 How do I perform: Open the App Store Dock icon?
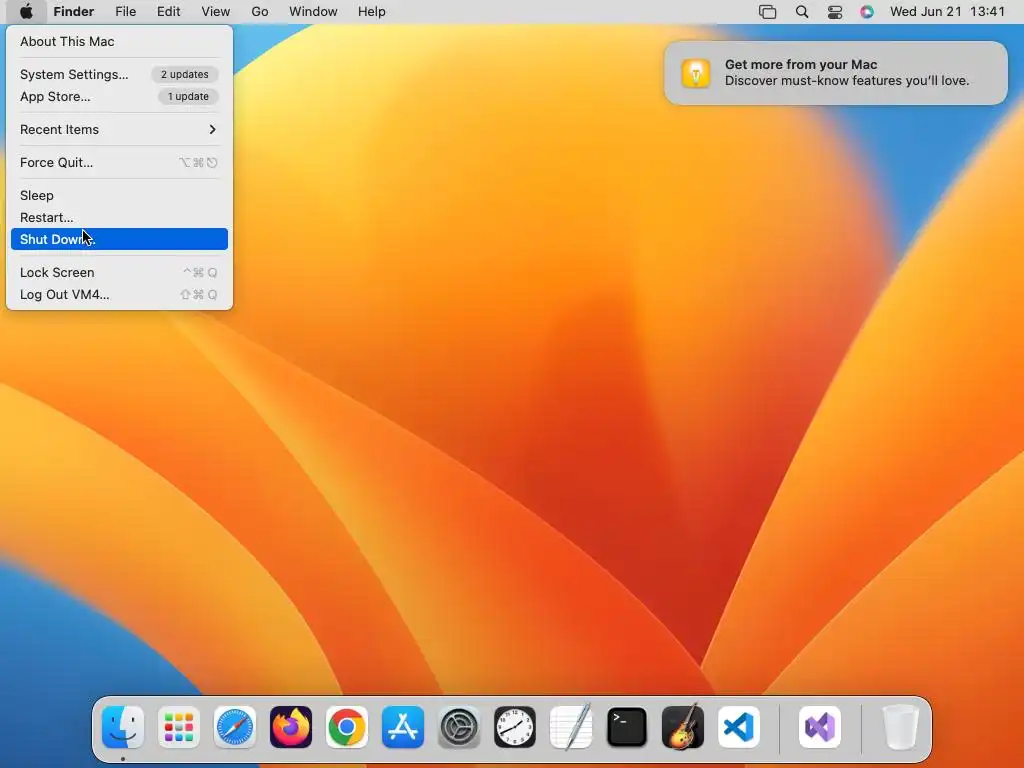[403, 727]
